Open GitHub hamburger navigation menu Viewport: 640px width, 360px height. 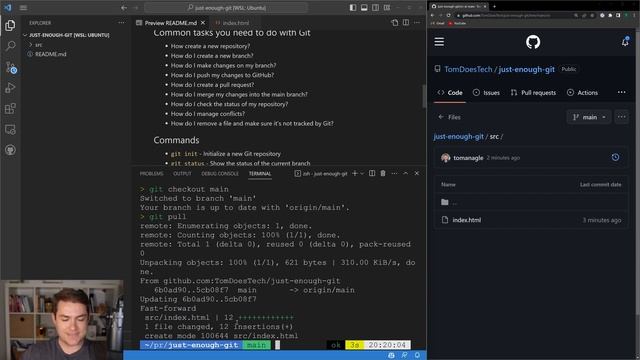click(x=439, y=42)
